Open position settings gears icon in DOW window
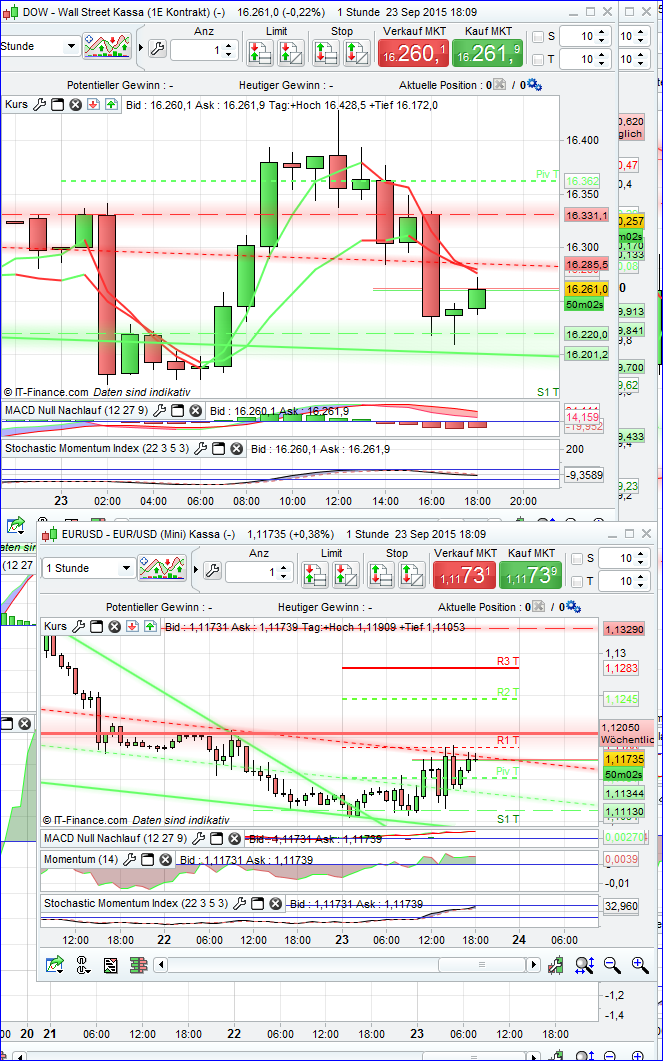Screen dimensions: 663x1061 click(x=534, y=85)
